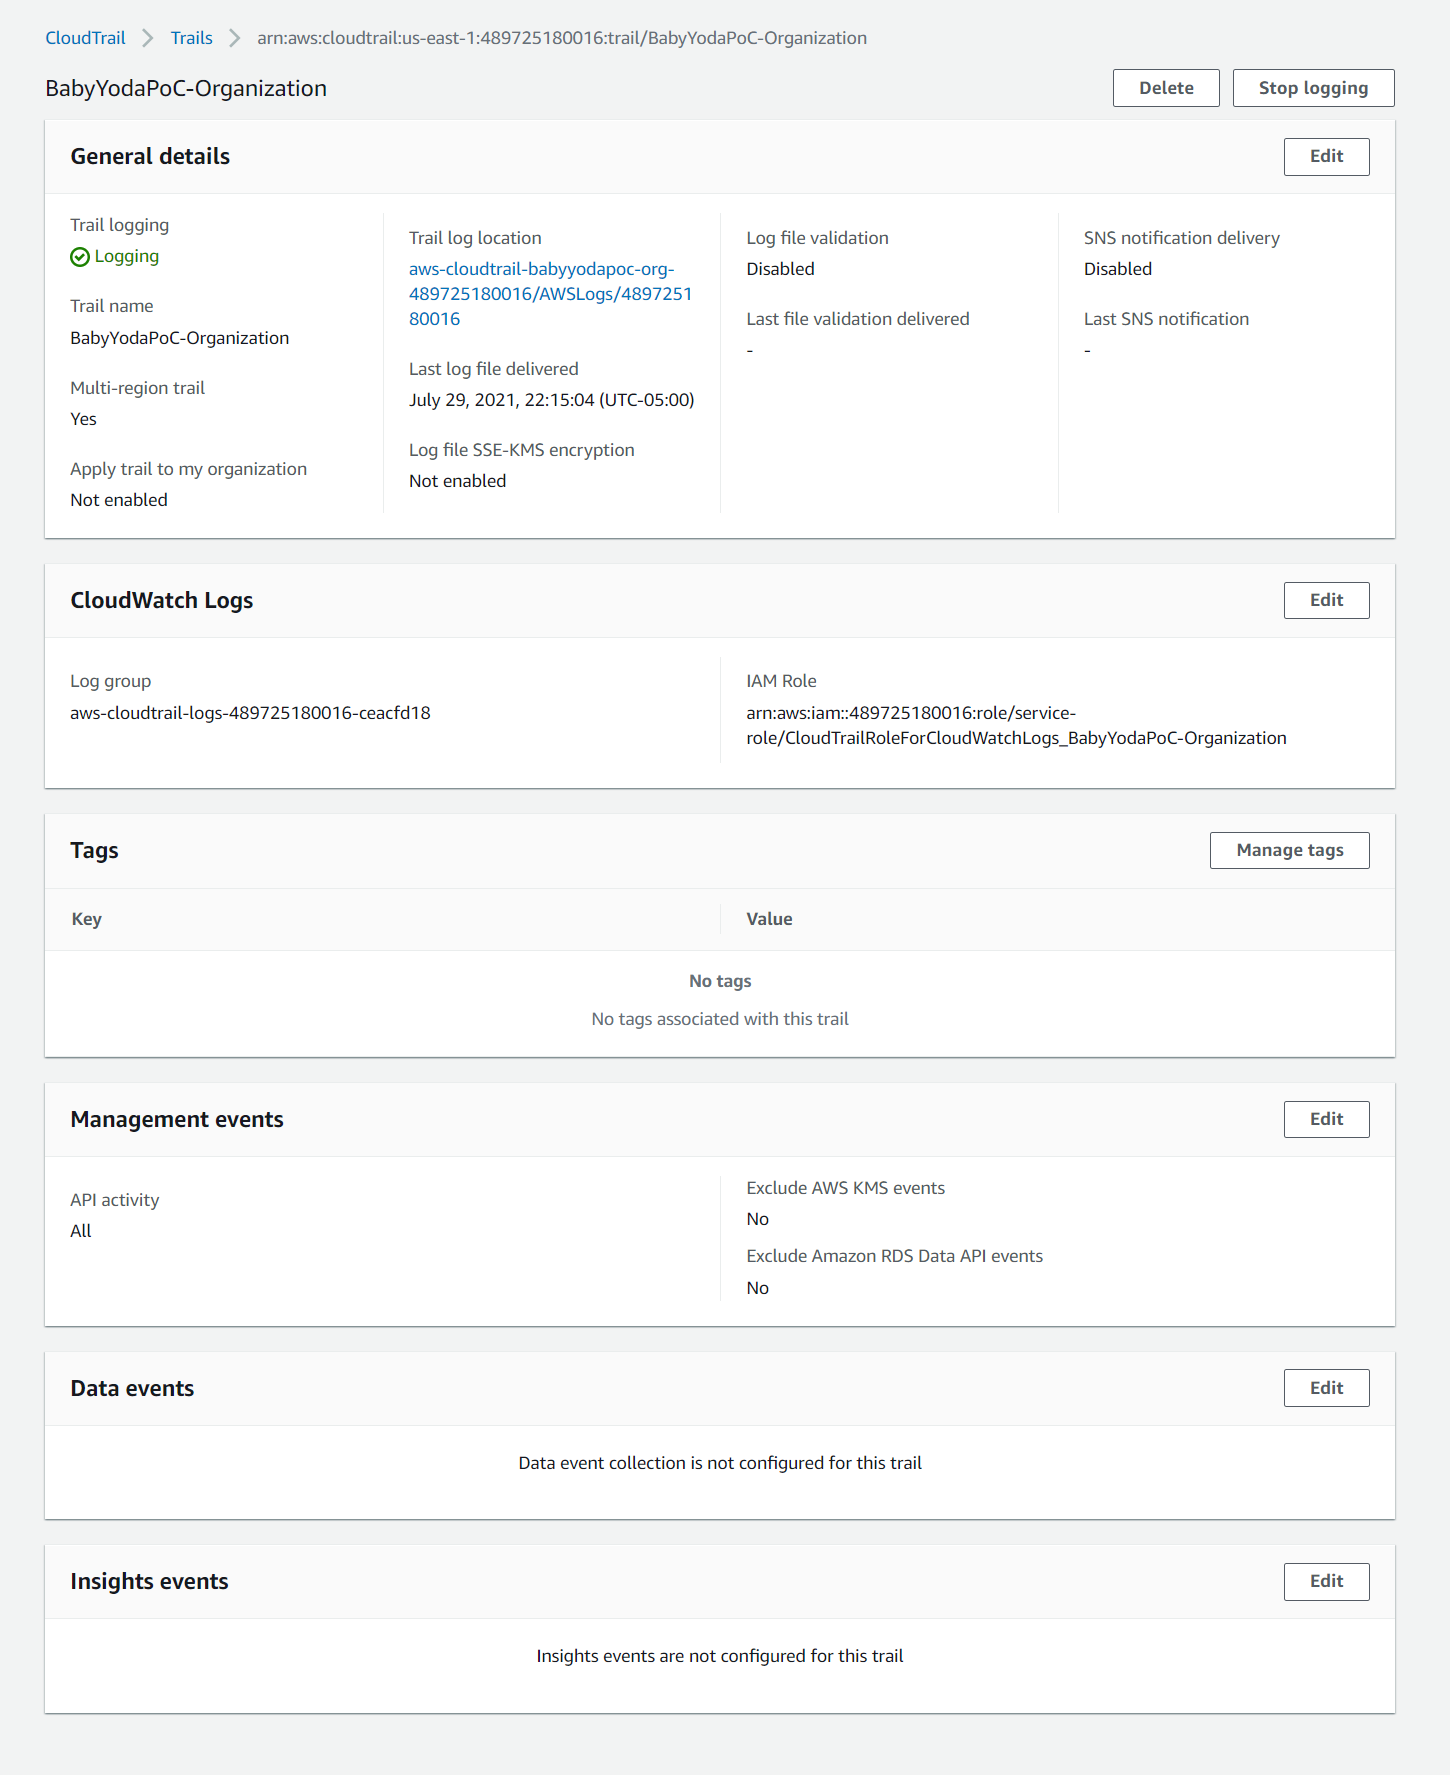Screen dimensions: 1450x1775
Task: Click the Log file validation Disabled value
Action: [780, 269]
